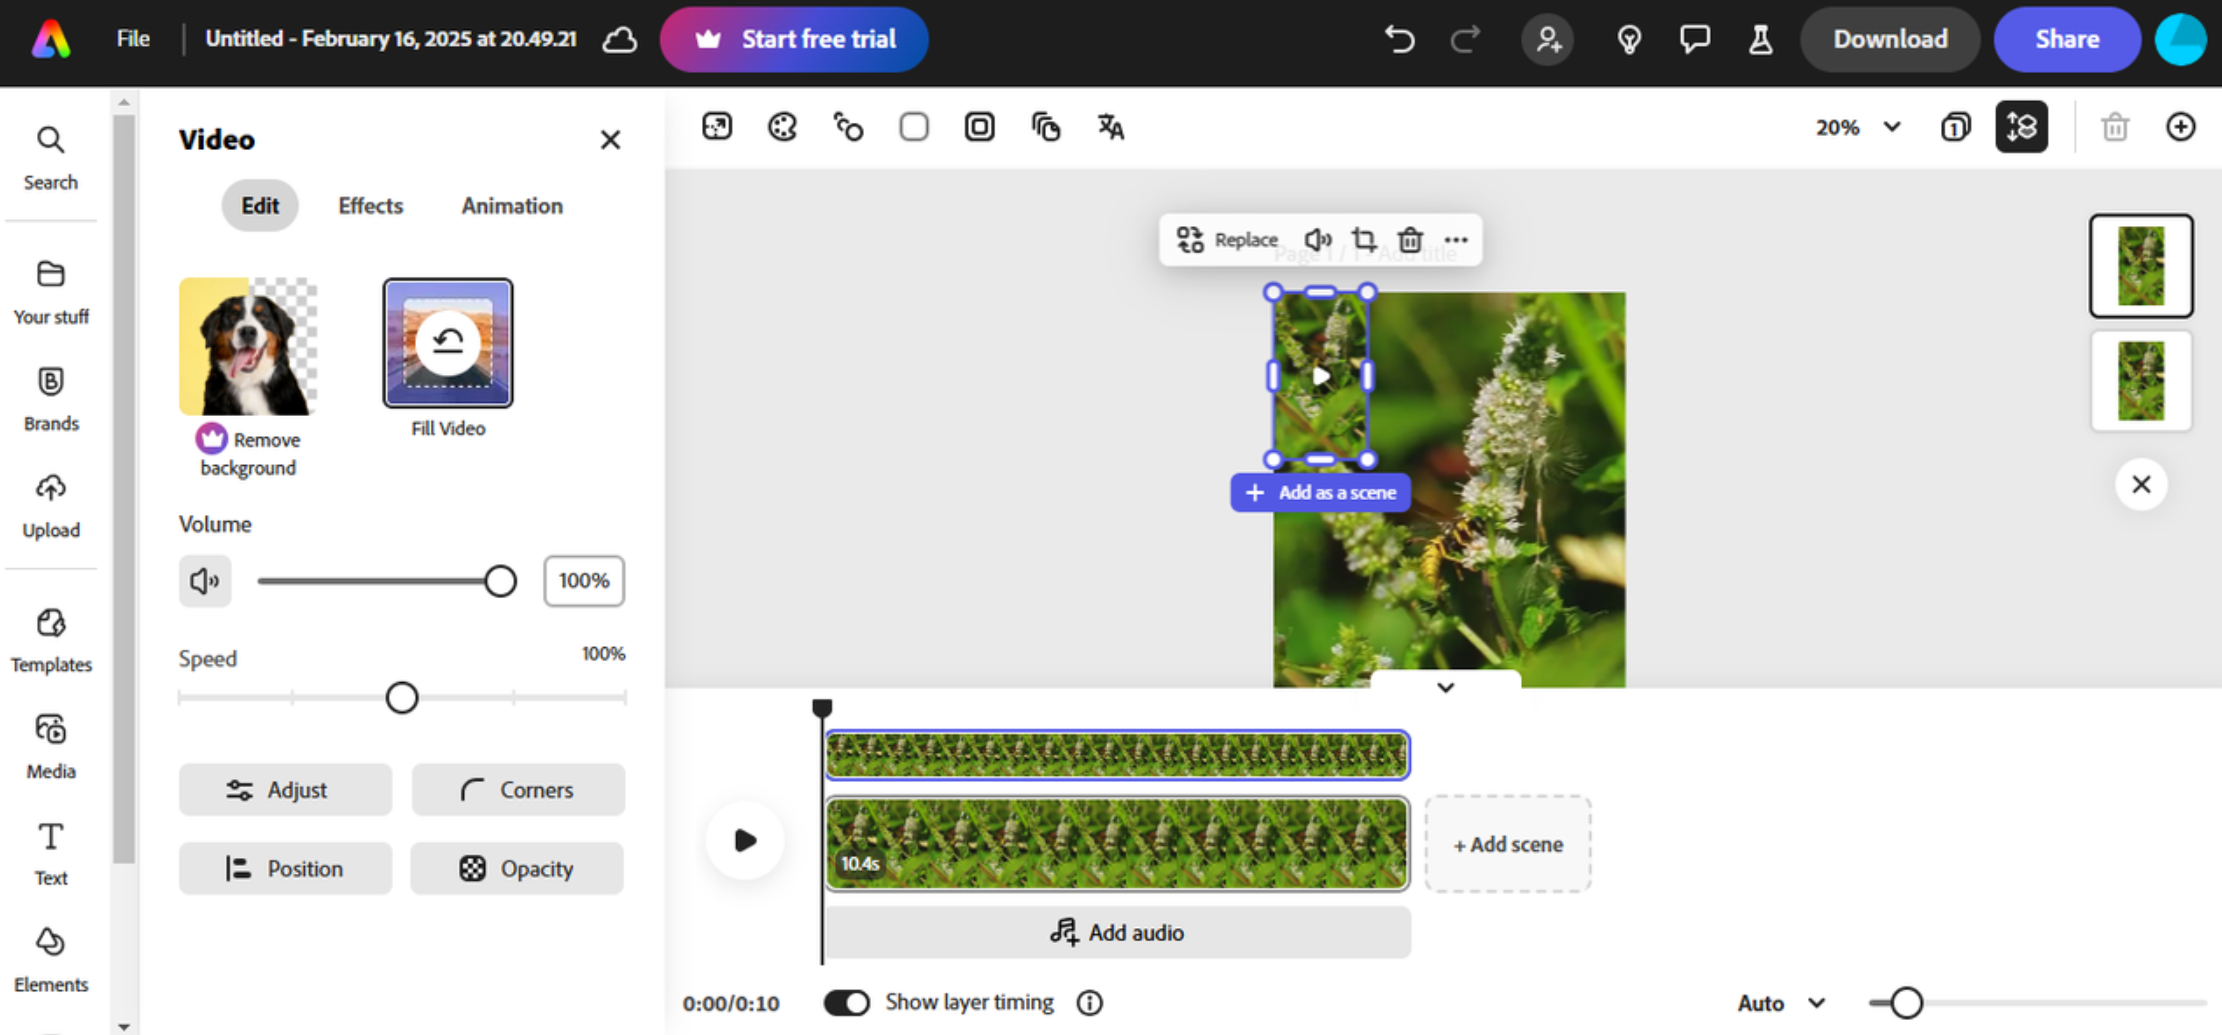
Task: Open the 20% zoom level dropdown
Action: (1857, 127)
